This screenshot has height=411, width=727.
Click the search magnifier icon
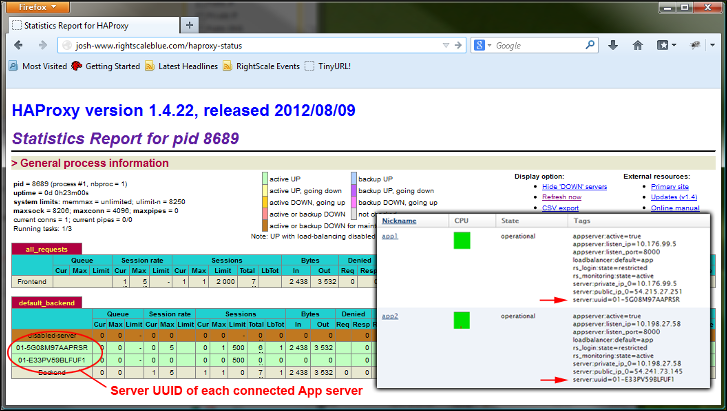coord(590,45)
